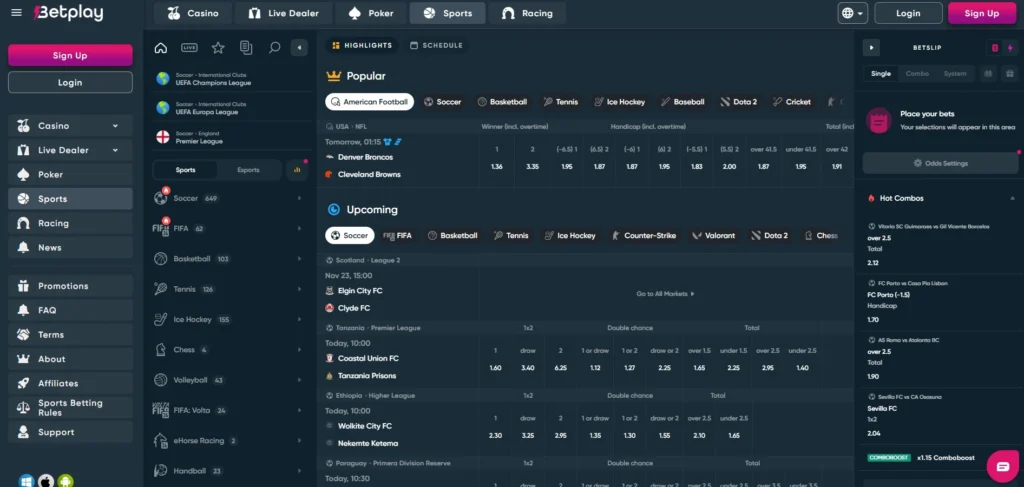Open Poker in top navigation
Viewport: 1024px width, 487px height.
(x=370, y=13)
